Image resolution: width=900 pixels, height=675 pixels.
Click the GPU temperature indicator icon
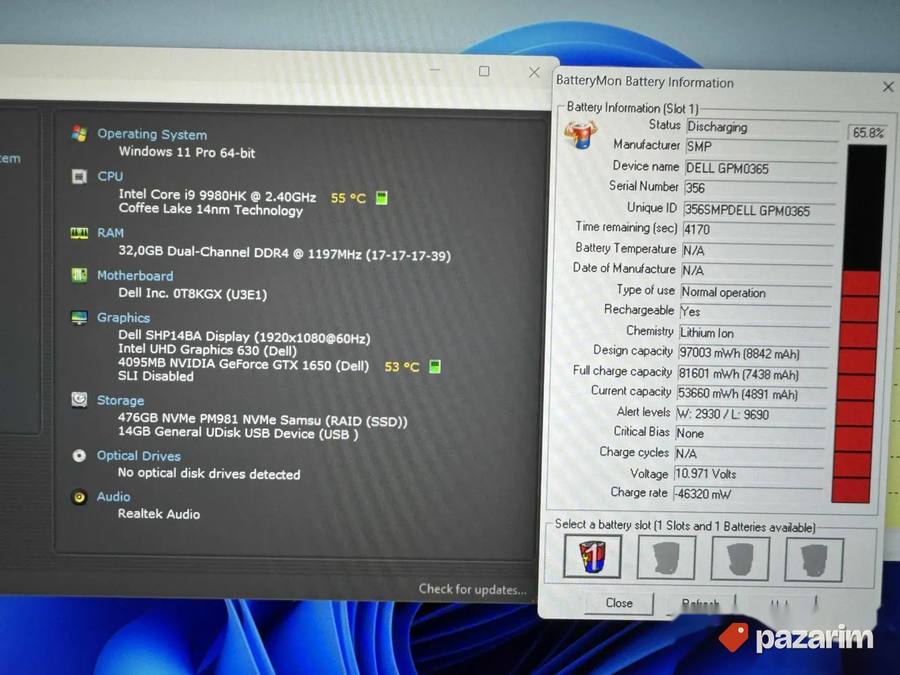click(x=435, y=366)
